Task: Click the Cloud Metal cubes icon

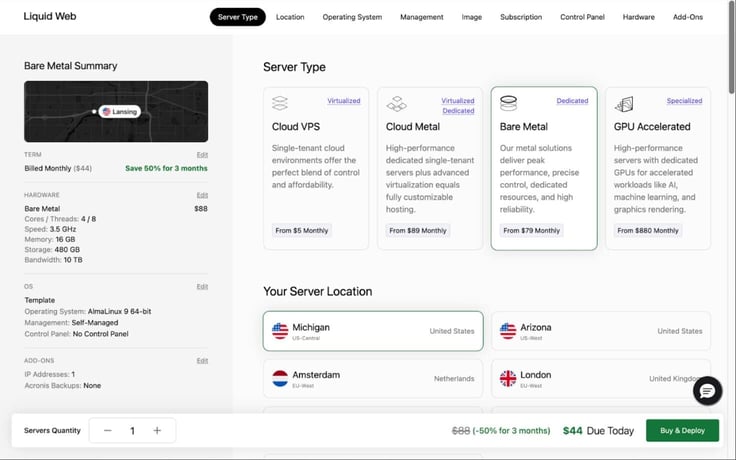Action: tap(397, 104)
